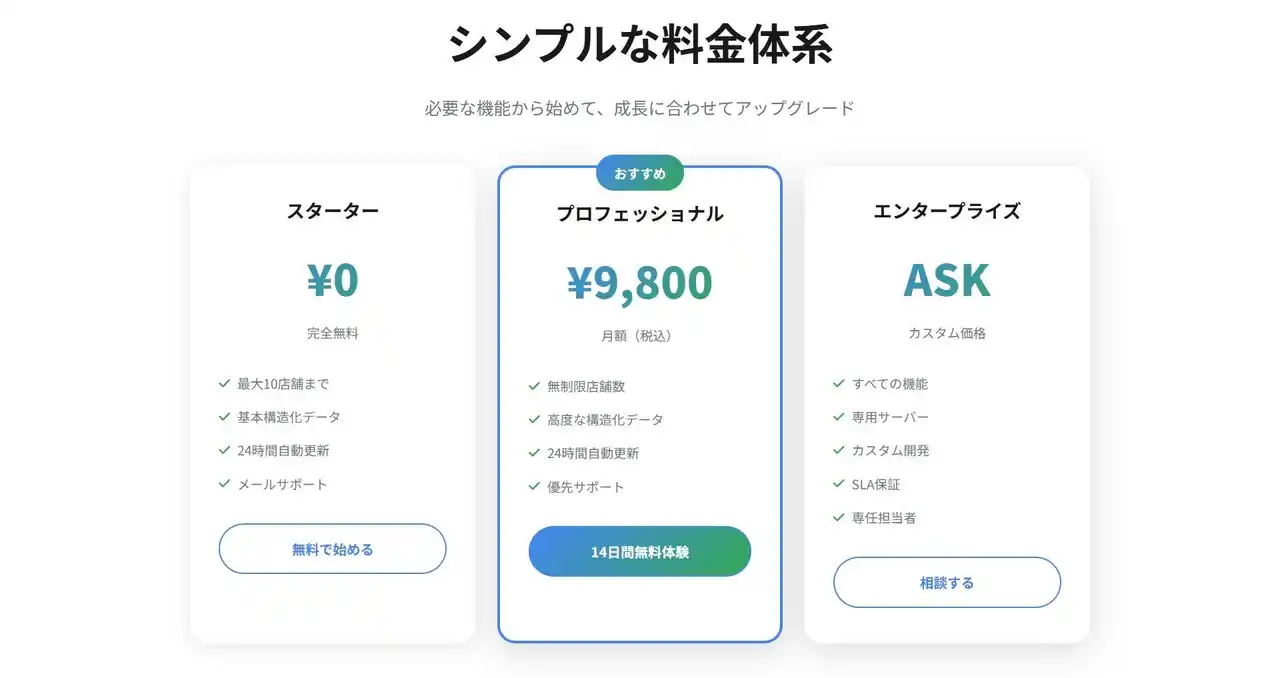Click the ¥9,800 price text

pyautogui.click(x=640, y=283)
